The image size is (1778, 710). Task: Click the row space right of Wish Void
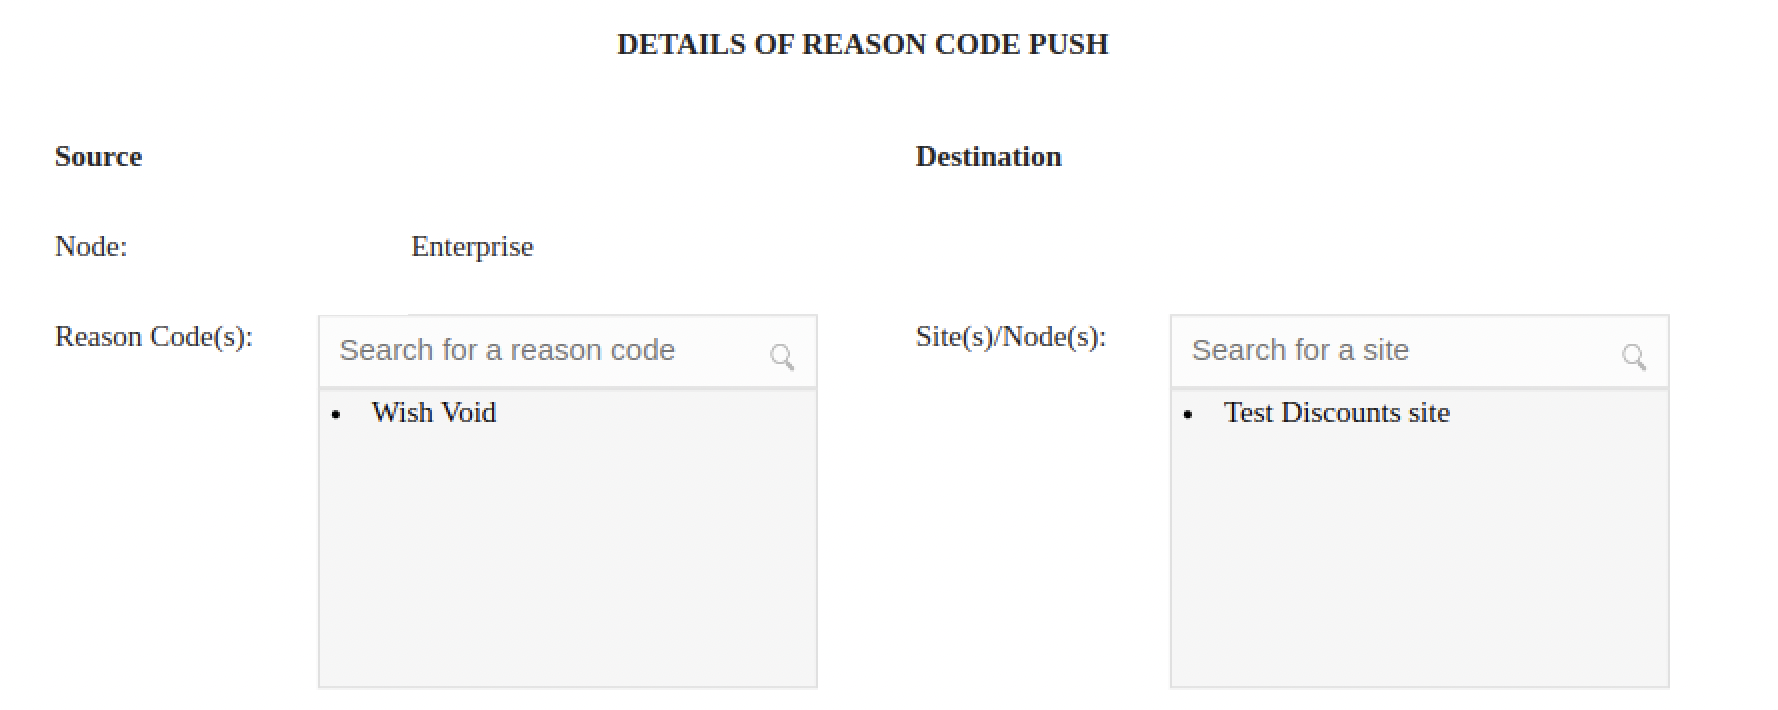[x=660, y=413]
